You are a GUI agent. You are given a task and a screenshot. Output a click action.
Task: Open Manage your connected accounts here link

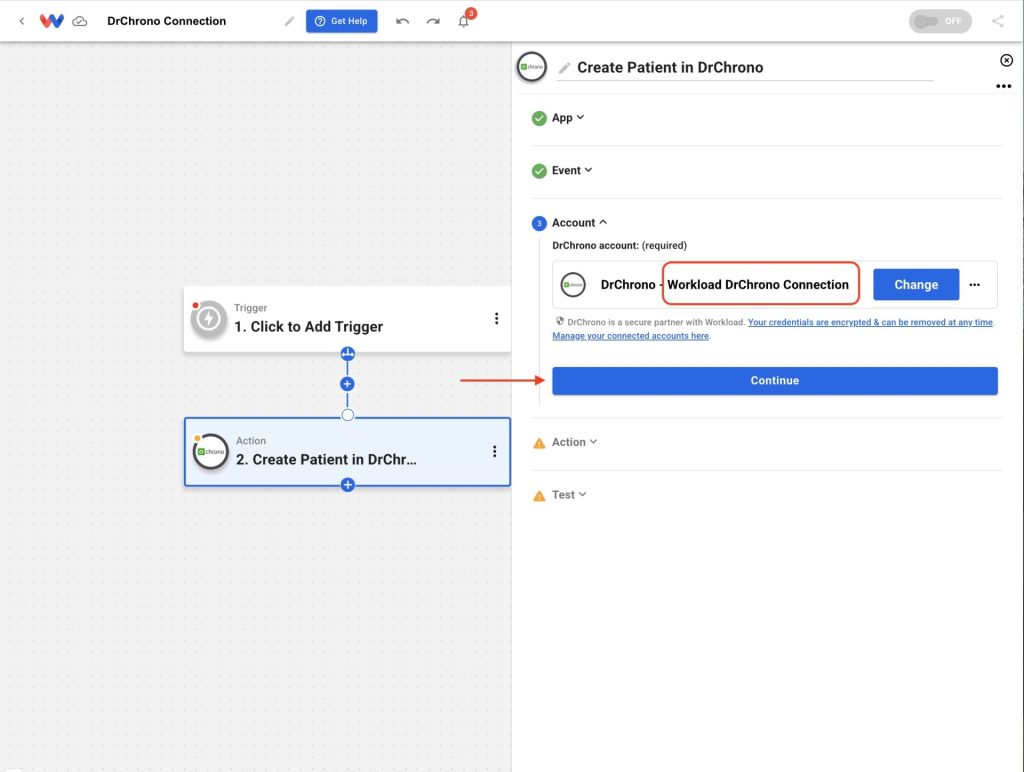[x=630, y=336]
